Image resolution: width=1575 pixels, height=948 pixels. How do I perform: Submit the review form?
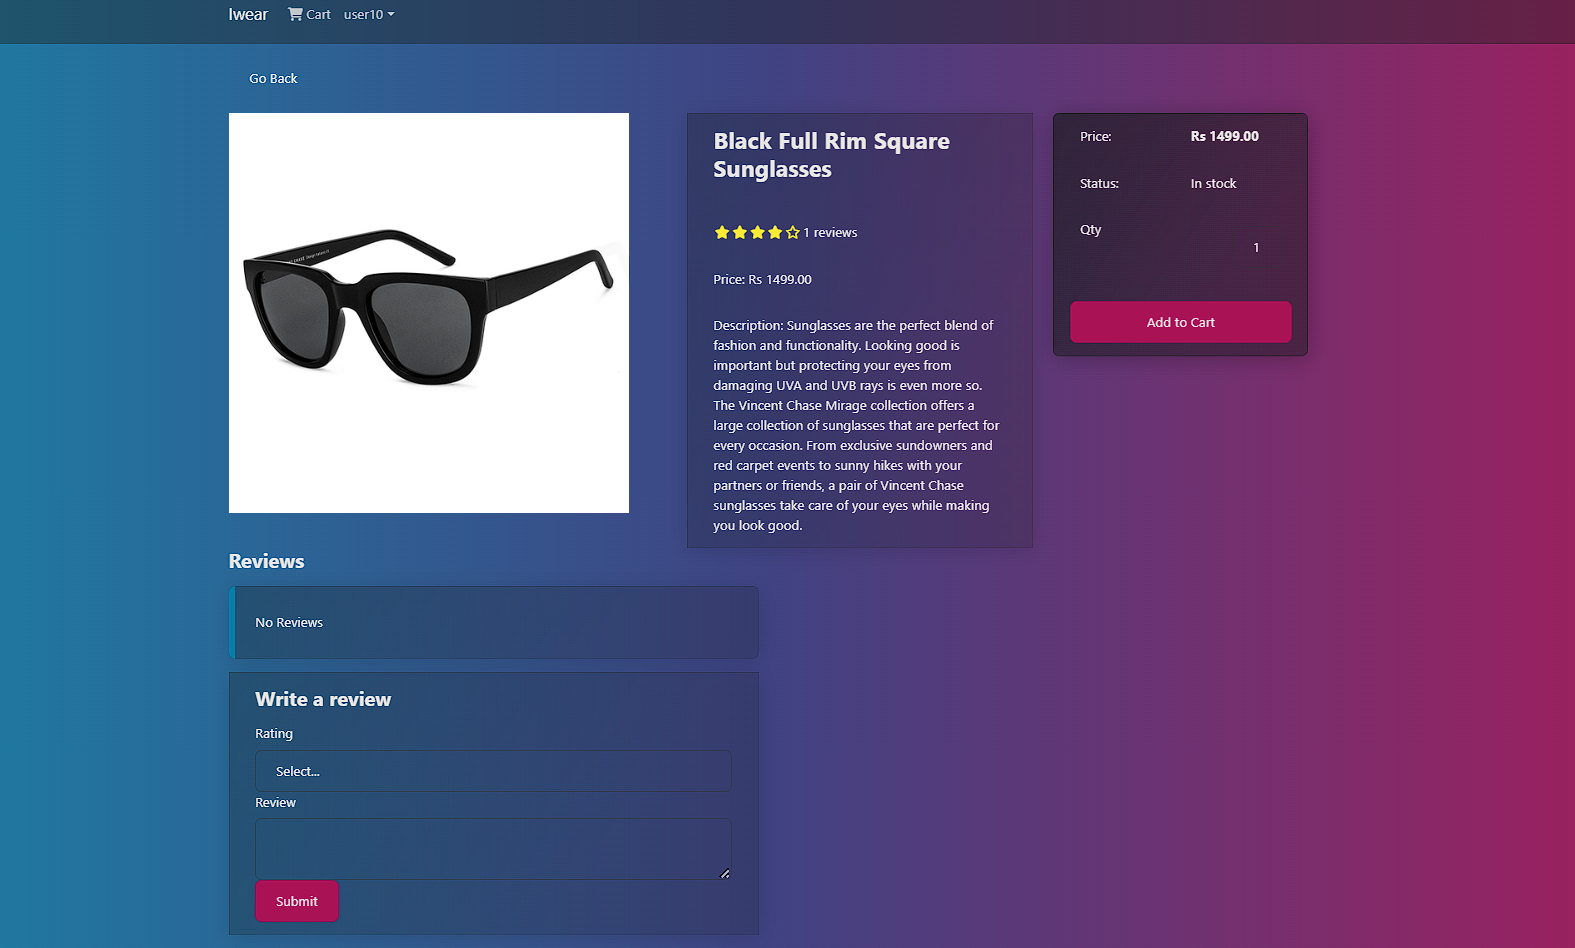(297, 901)
